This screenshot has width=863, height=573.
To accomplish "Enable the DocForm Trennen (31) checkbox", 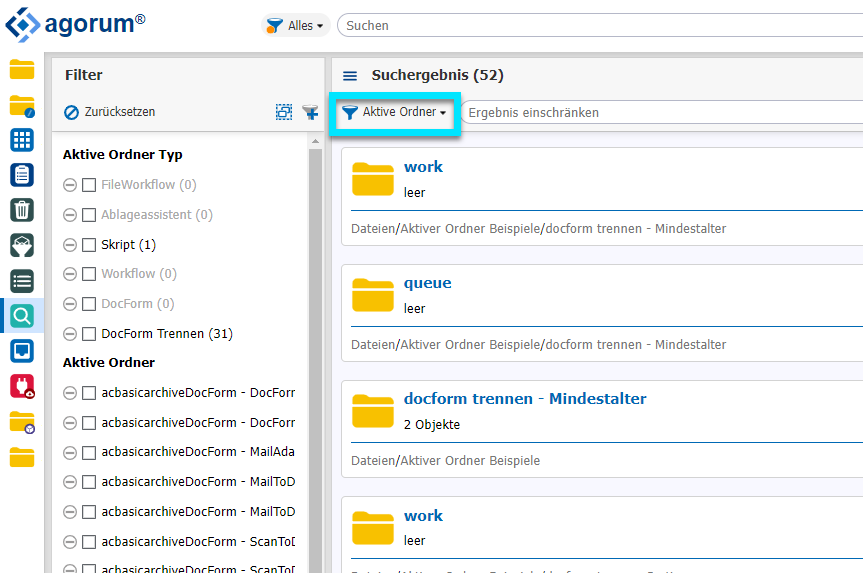I will coord(89,334).
